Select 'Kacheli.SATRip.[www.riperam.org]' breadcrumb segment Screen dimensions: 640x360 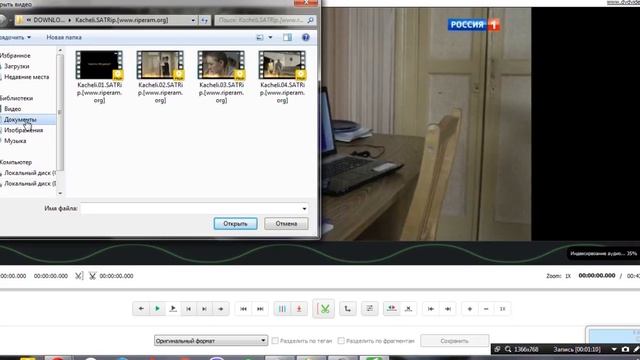coord(122,20)
